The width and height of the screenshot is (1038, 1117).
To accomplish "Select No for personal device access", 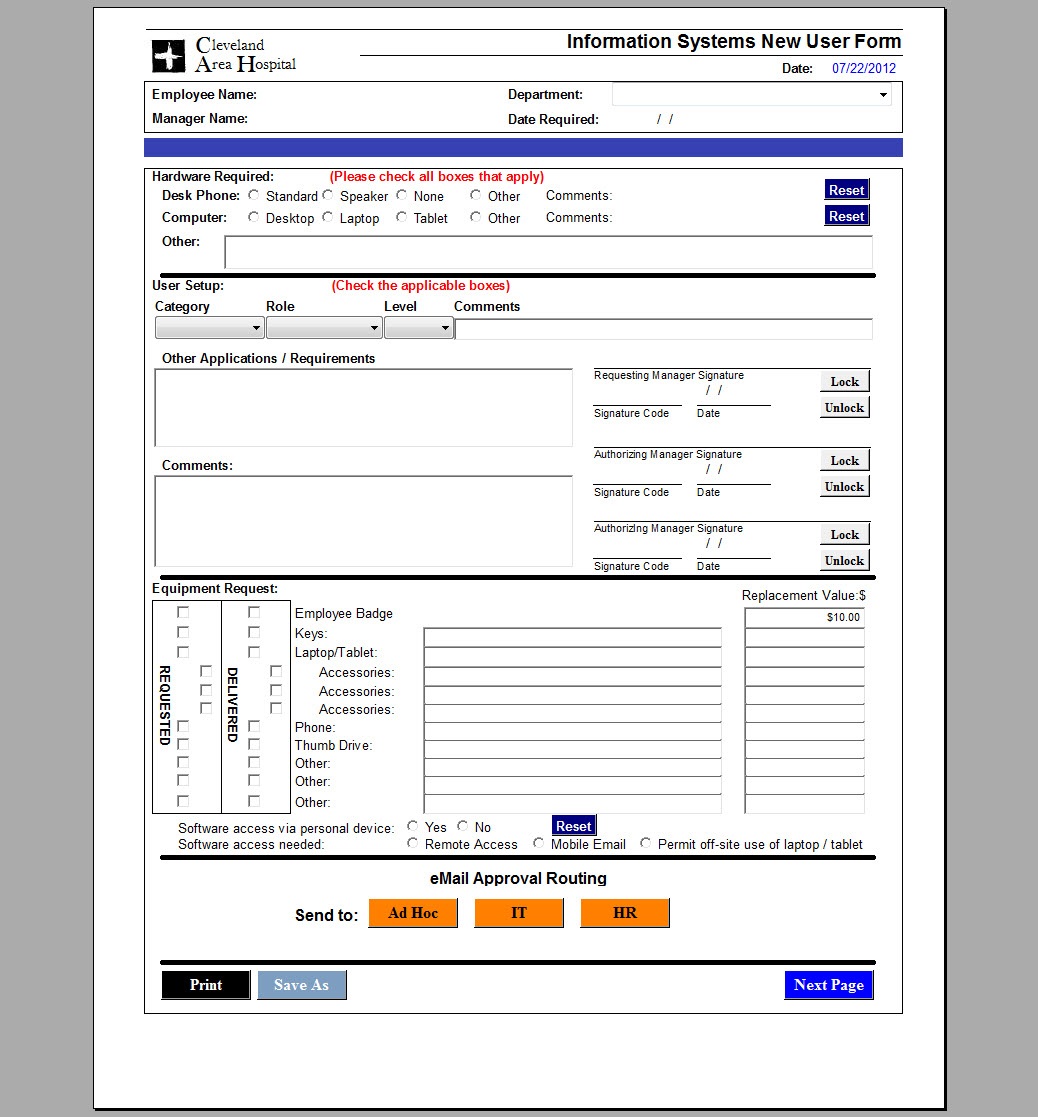I will (463, 826).
